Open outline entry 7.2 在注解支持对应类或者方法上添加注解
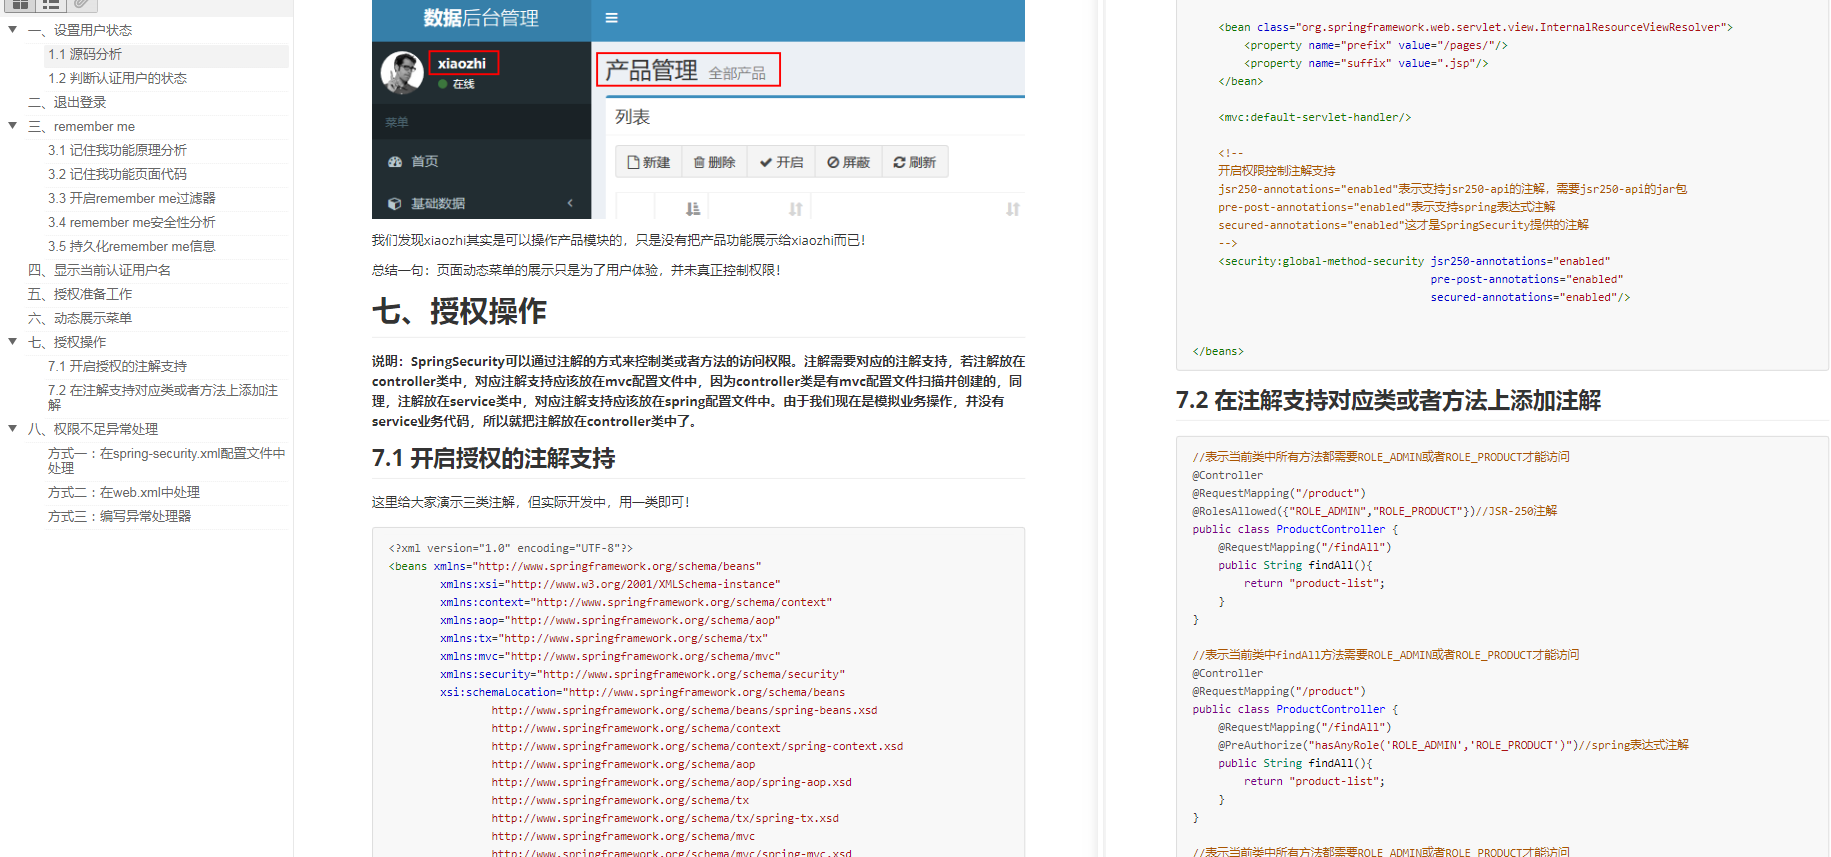This screenshot has width=1831, height=857. pyautogui.click(x=163, y=397)
